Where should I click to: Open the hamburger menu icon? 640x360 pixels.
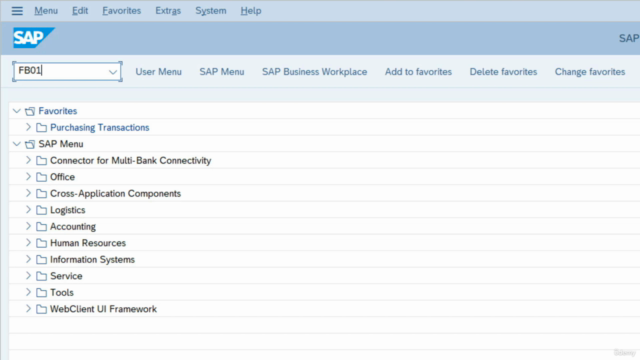[17, 11]
